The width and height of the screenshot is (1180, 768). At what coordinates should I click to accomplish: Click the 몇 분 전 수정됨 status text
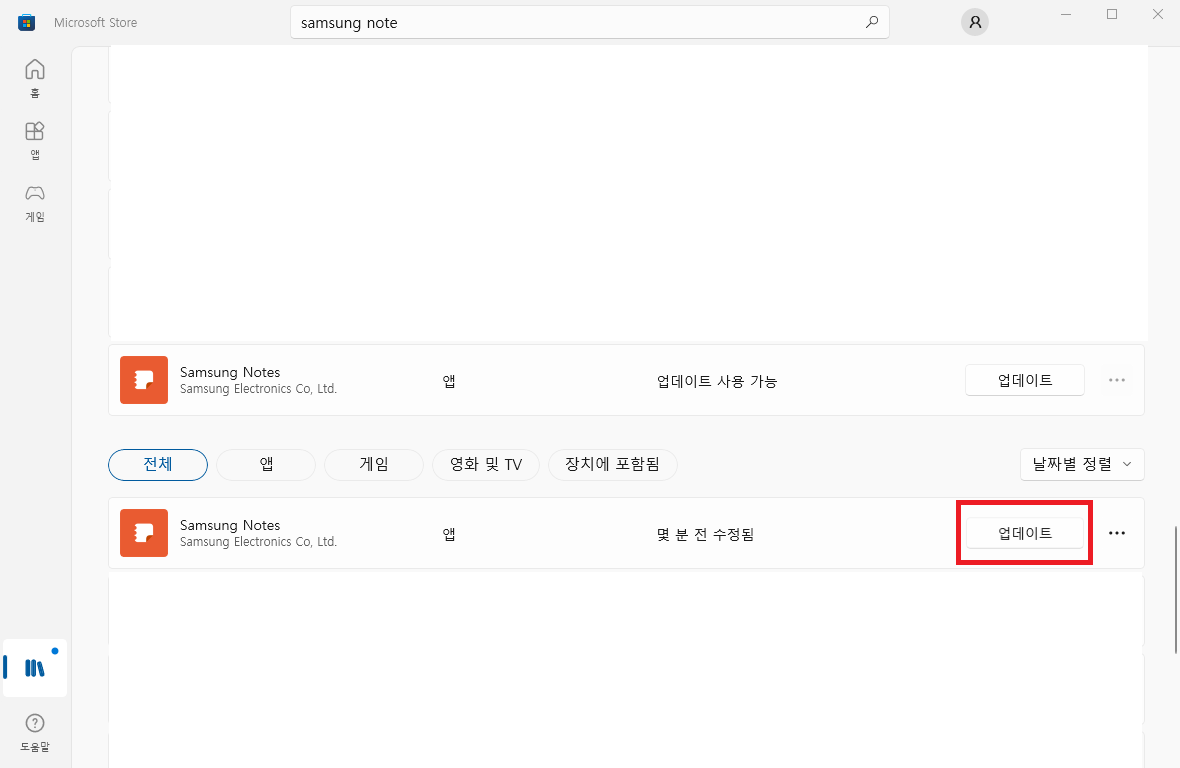coord(705,534)
